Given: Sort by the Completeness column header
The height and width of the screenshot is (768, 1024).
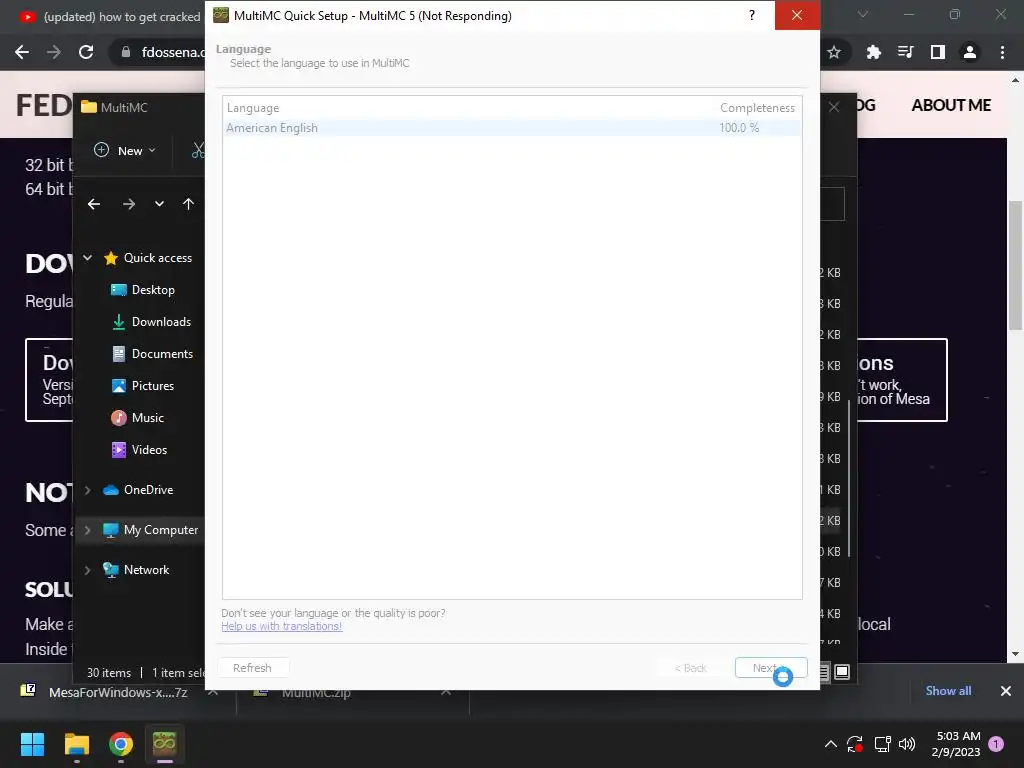Looking at the screenshot, I should [x=757, y=108].
